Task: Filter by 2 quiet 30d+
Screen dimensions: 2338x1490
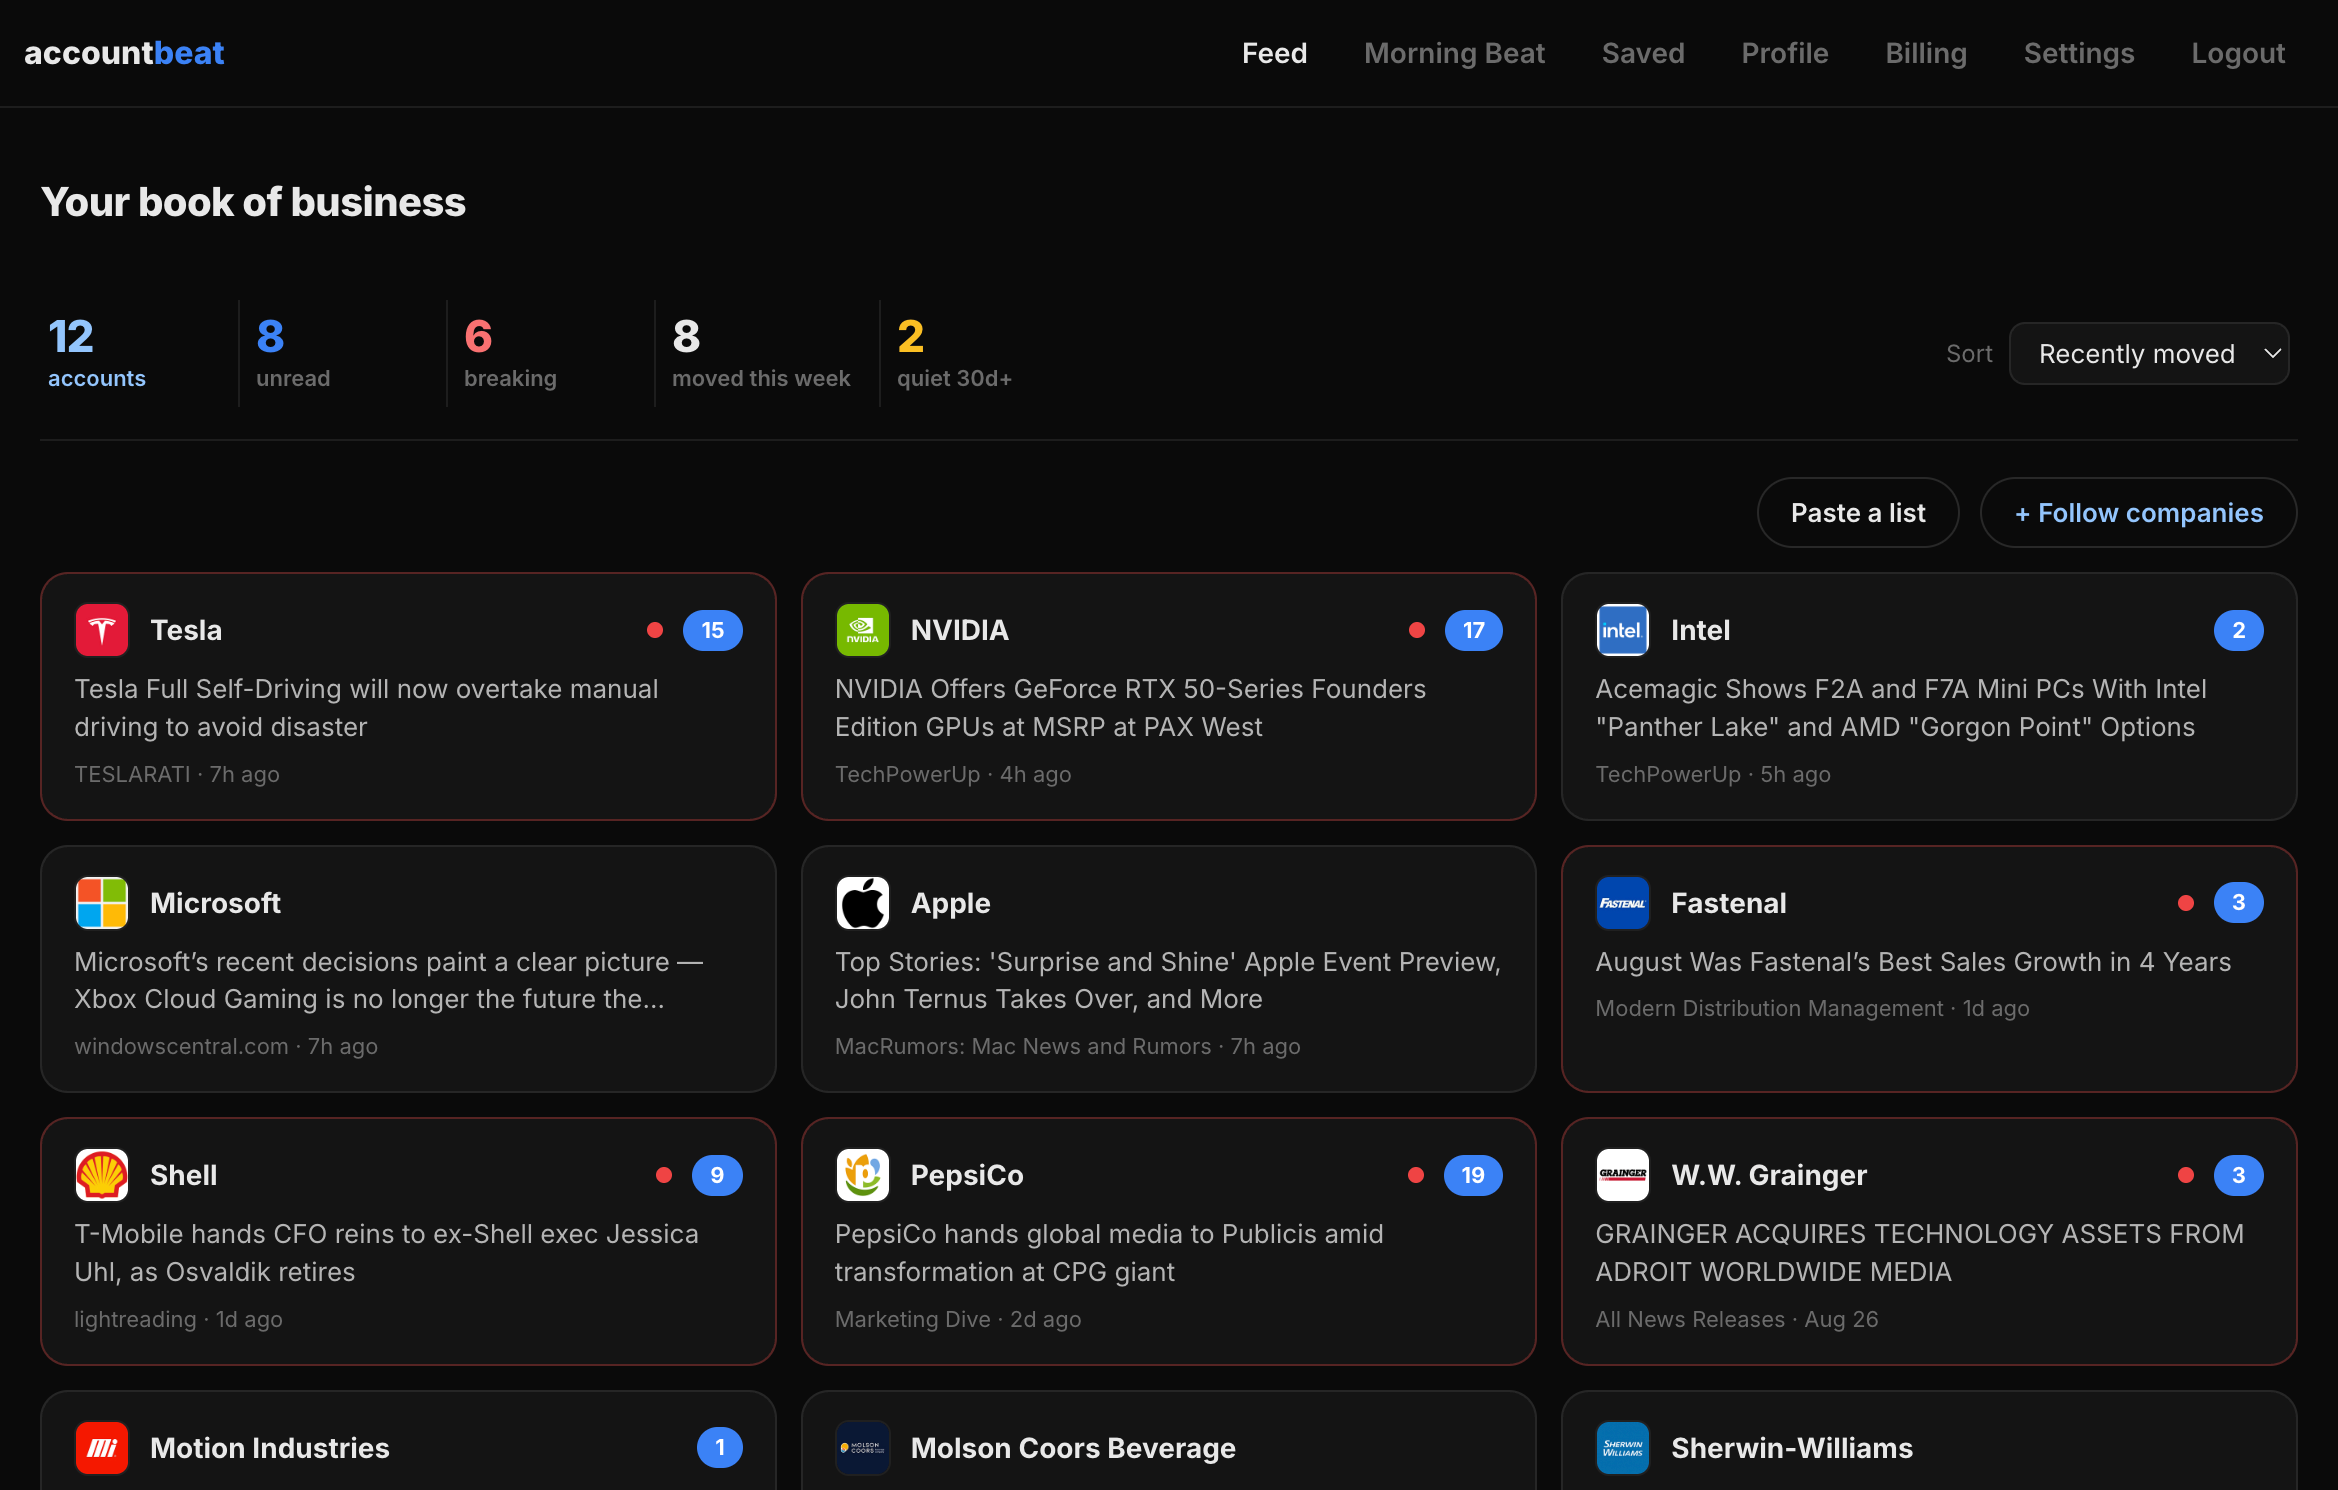Action: point(954,353)
